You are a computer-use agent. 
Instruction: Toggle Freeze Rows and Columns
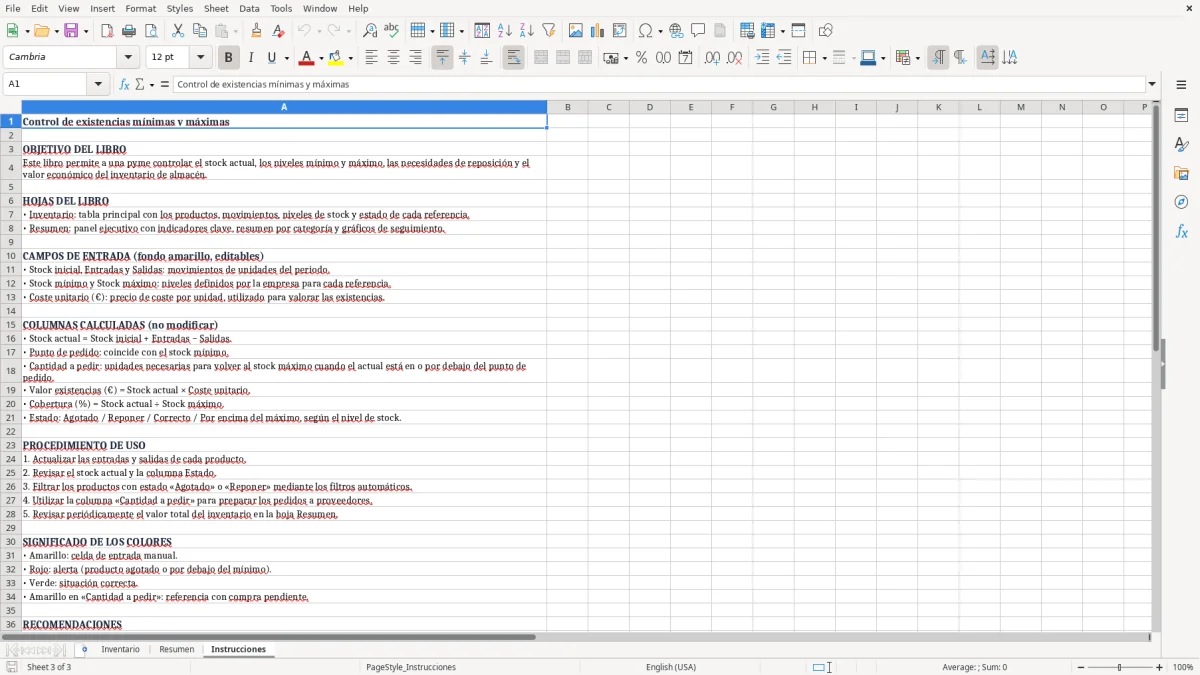pos(767,31)
